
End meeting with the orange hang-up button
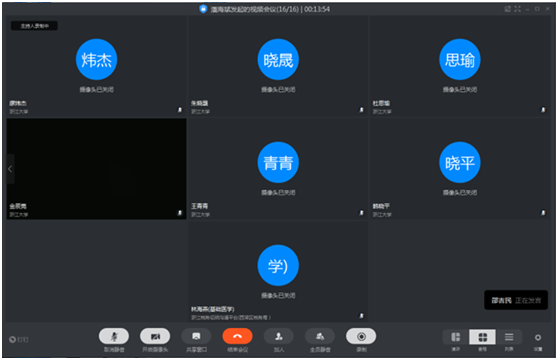coord(237,336)
